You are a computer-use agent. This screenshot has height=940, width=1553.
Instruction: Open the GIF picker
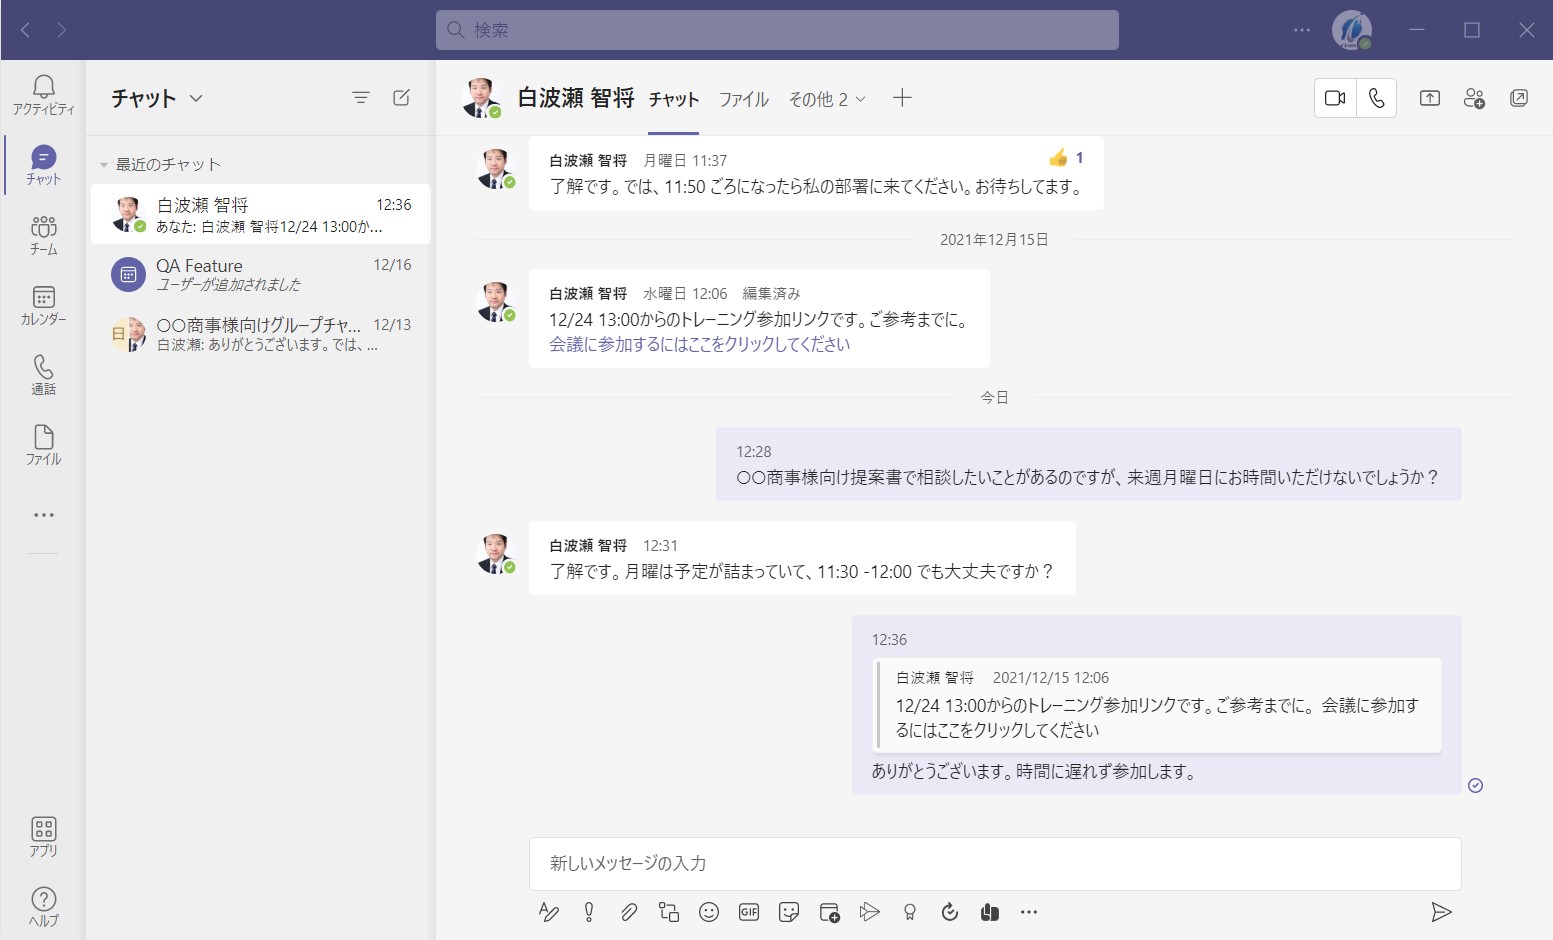[x=749, y=912]
